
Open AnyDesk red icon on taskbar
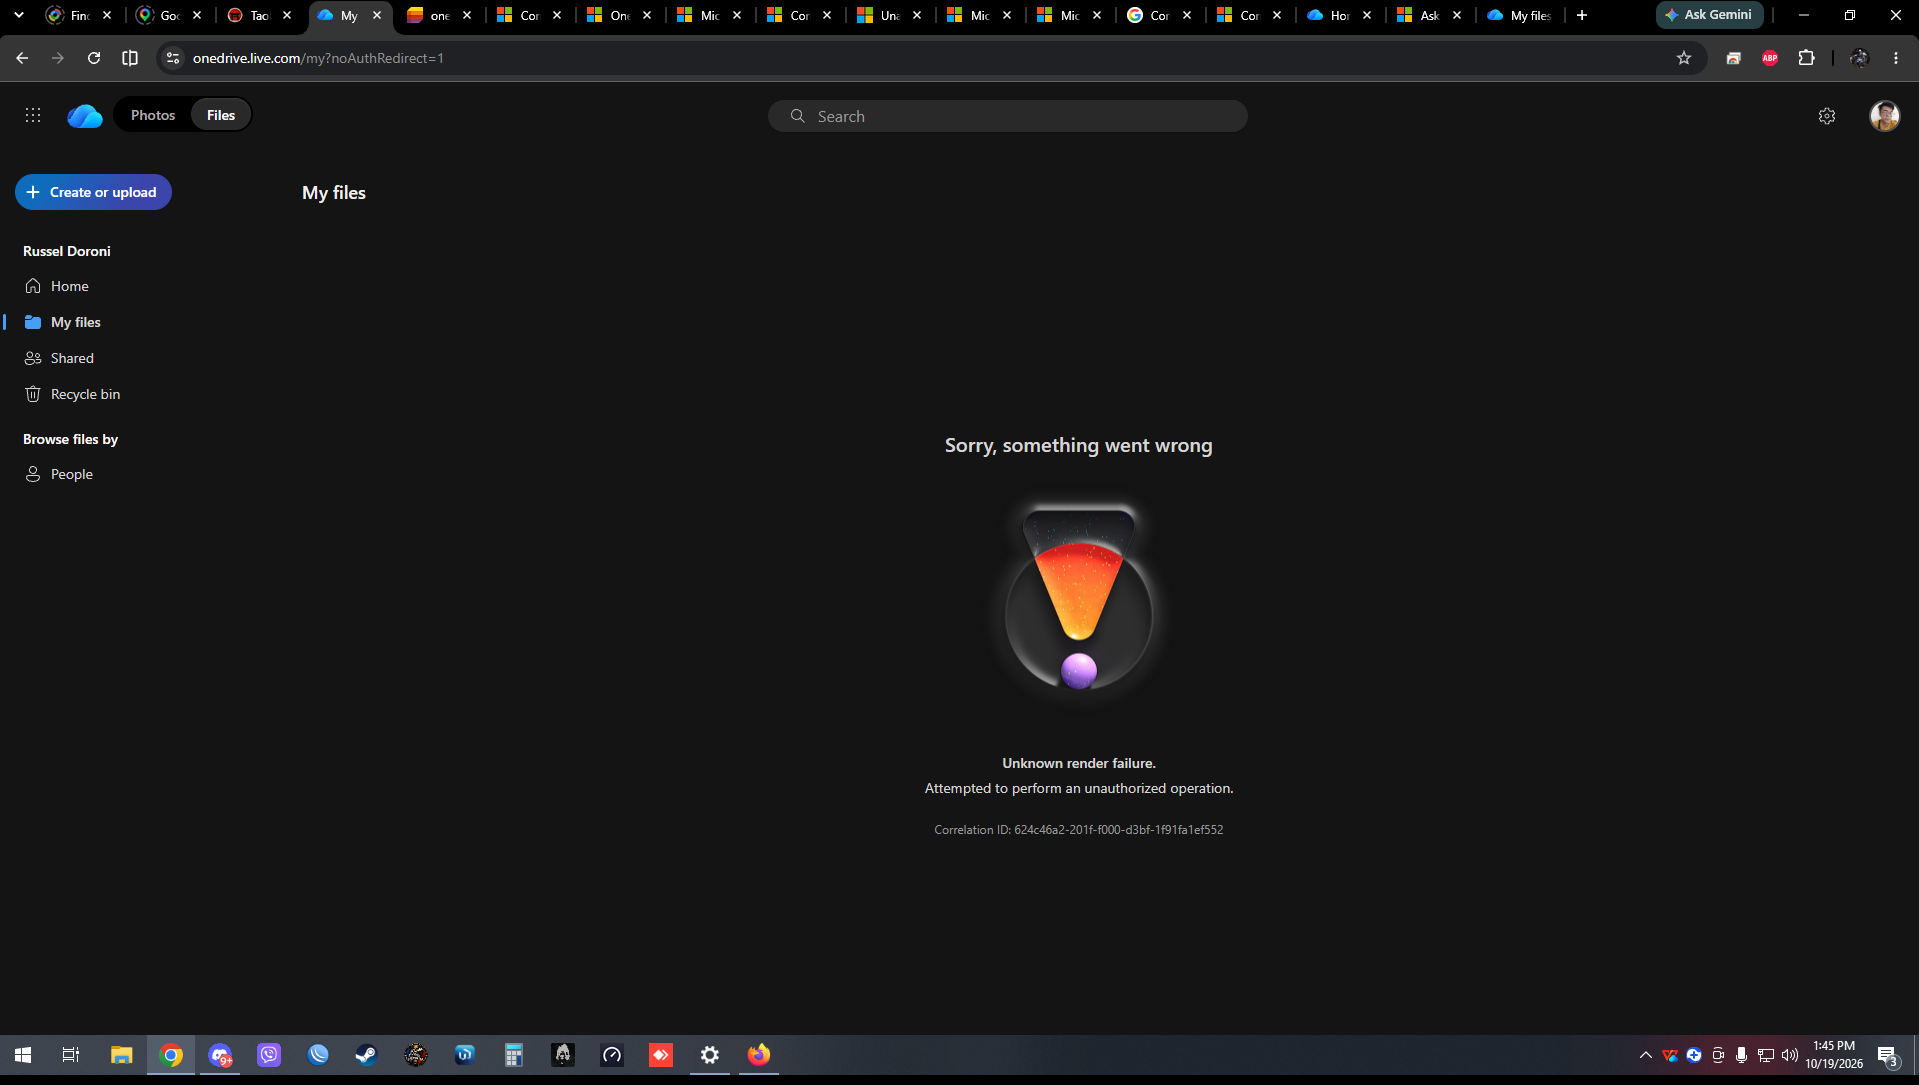coord(661,1055)
